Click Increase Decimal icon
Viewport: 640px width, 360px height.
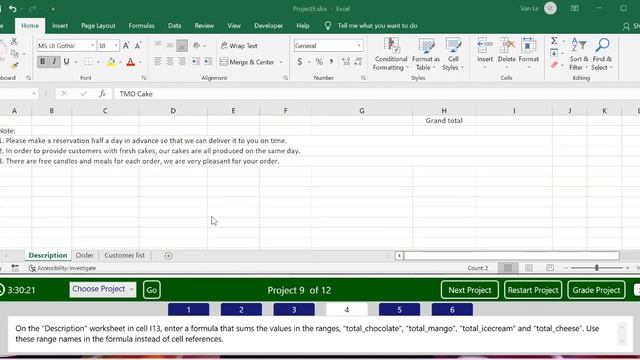pos(346,62)
